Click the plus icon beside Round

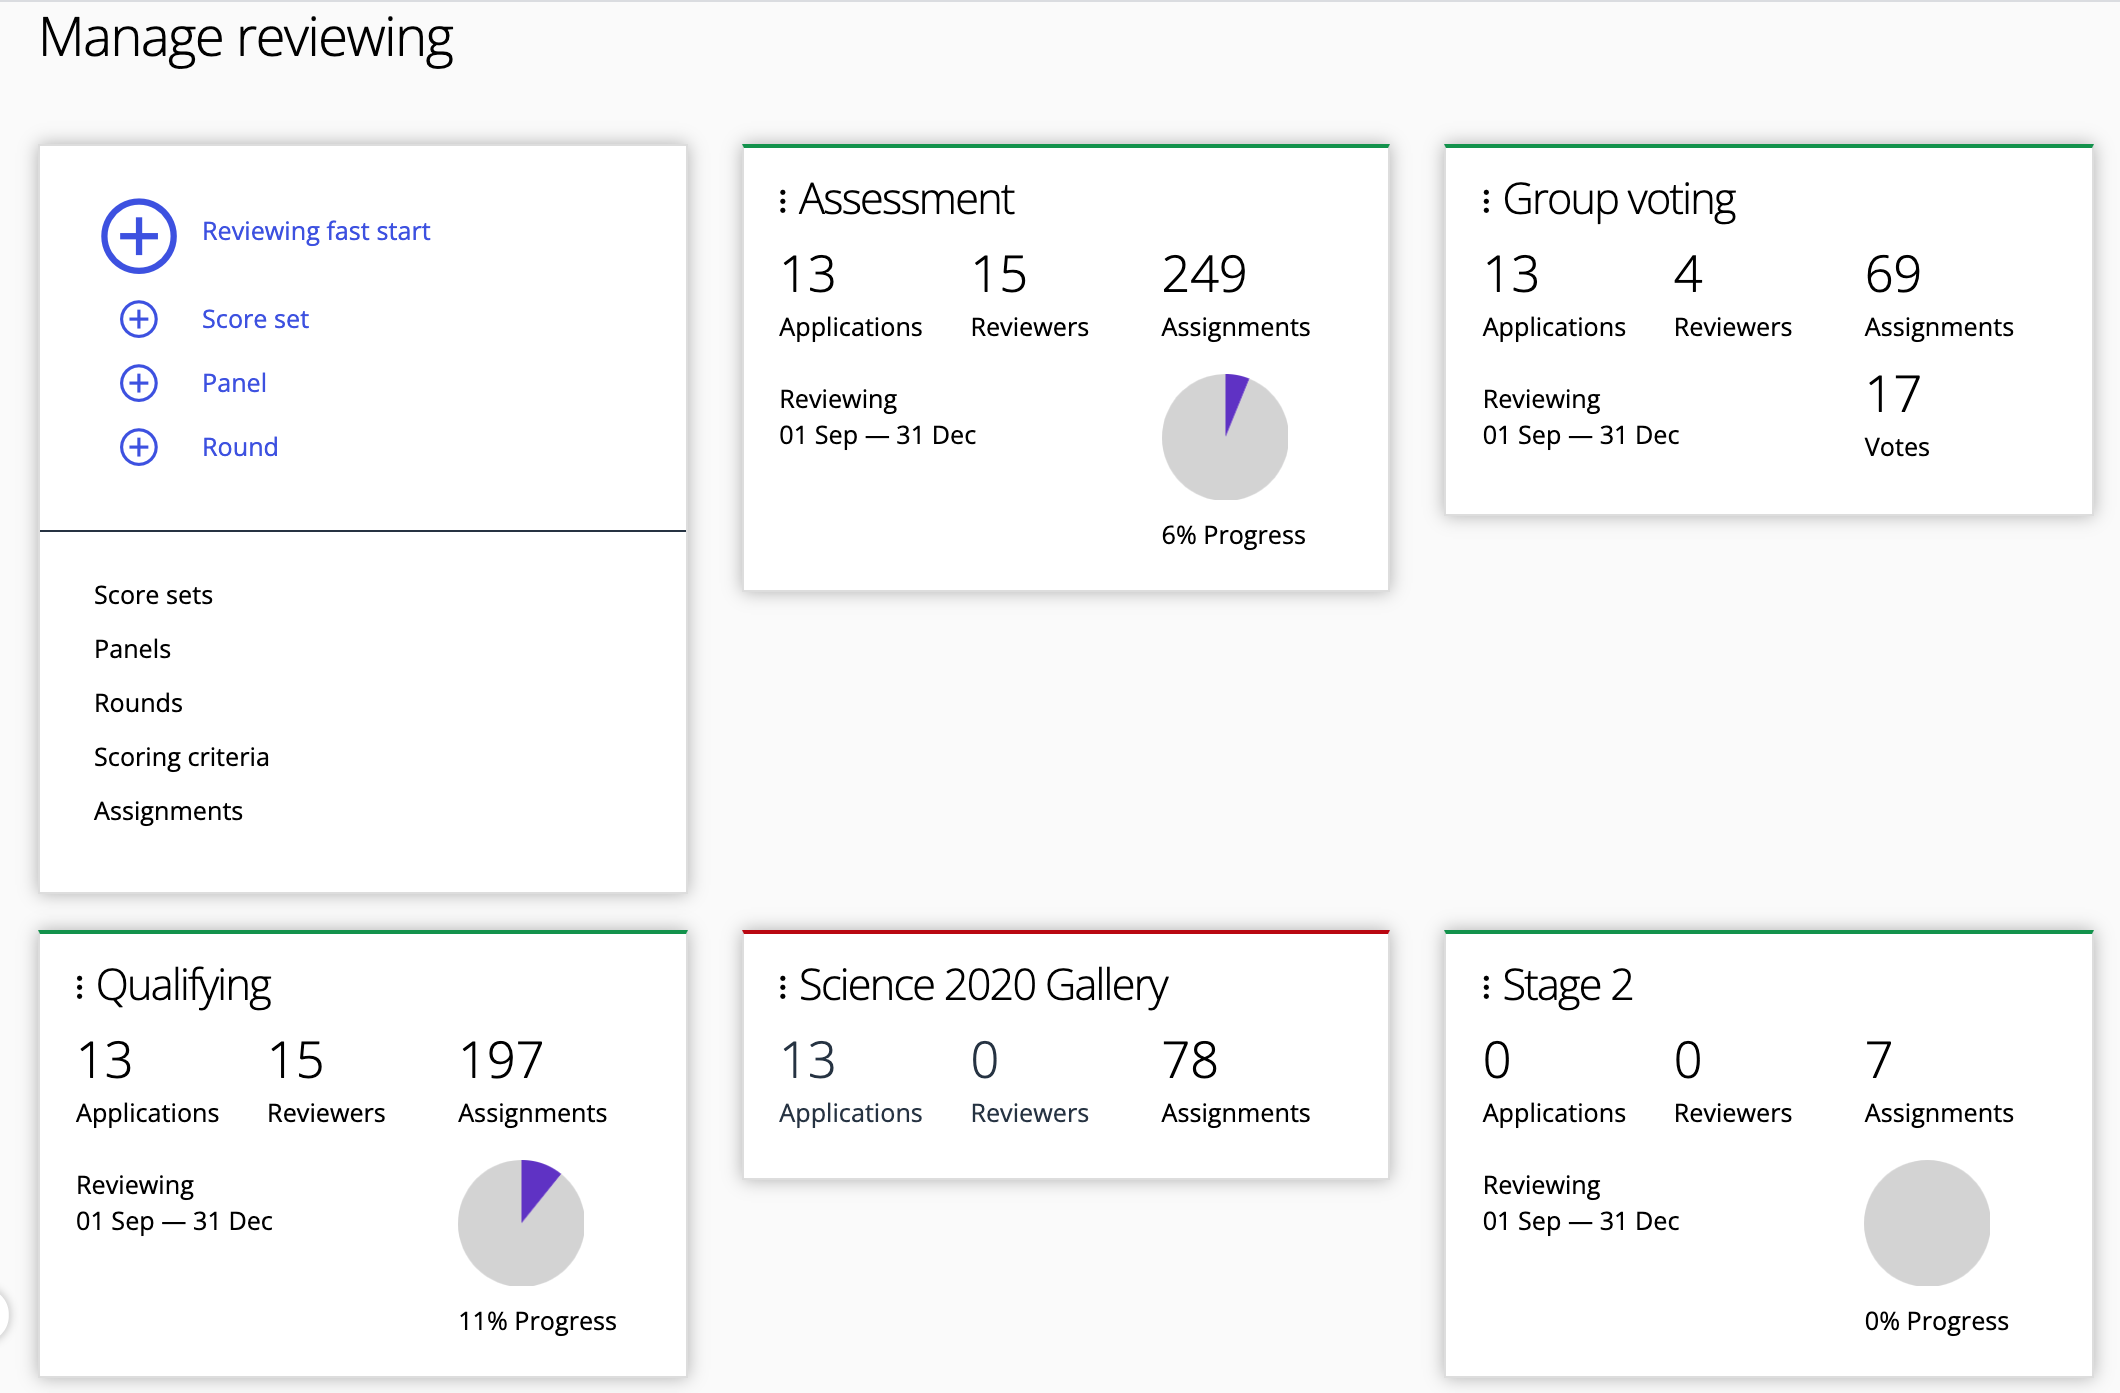tap(139, 447)
